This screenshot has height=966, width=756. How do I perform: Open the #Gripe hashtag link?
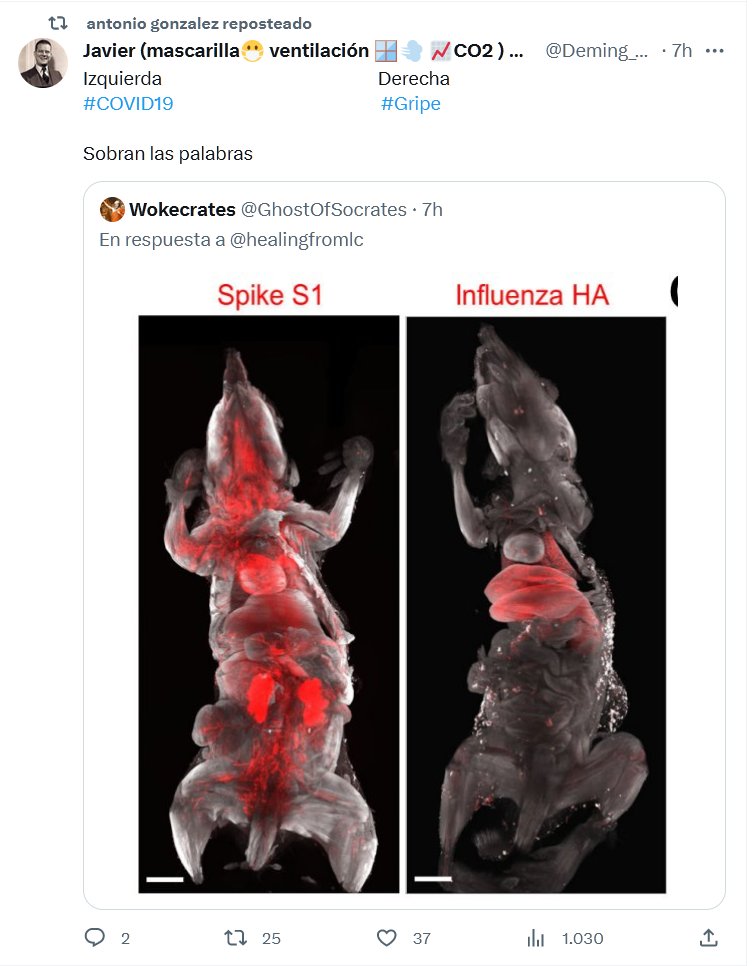pos(410,104)
